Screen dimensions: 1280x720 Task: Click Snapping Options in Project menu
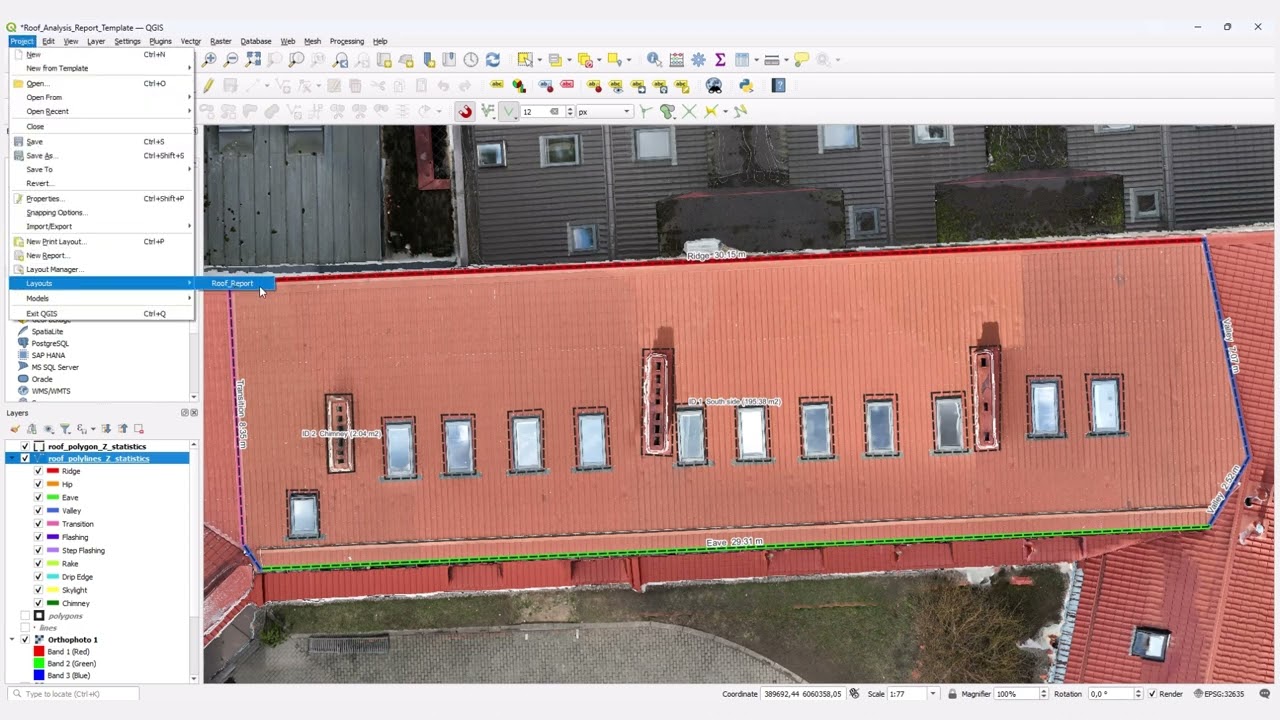pos(100,212)
